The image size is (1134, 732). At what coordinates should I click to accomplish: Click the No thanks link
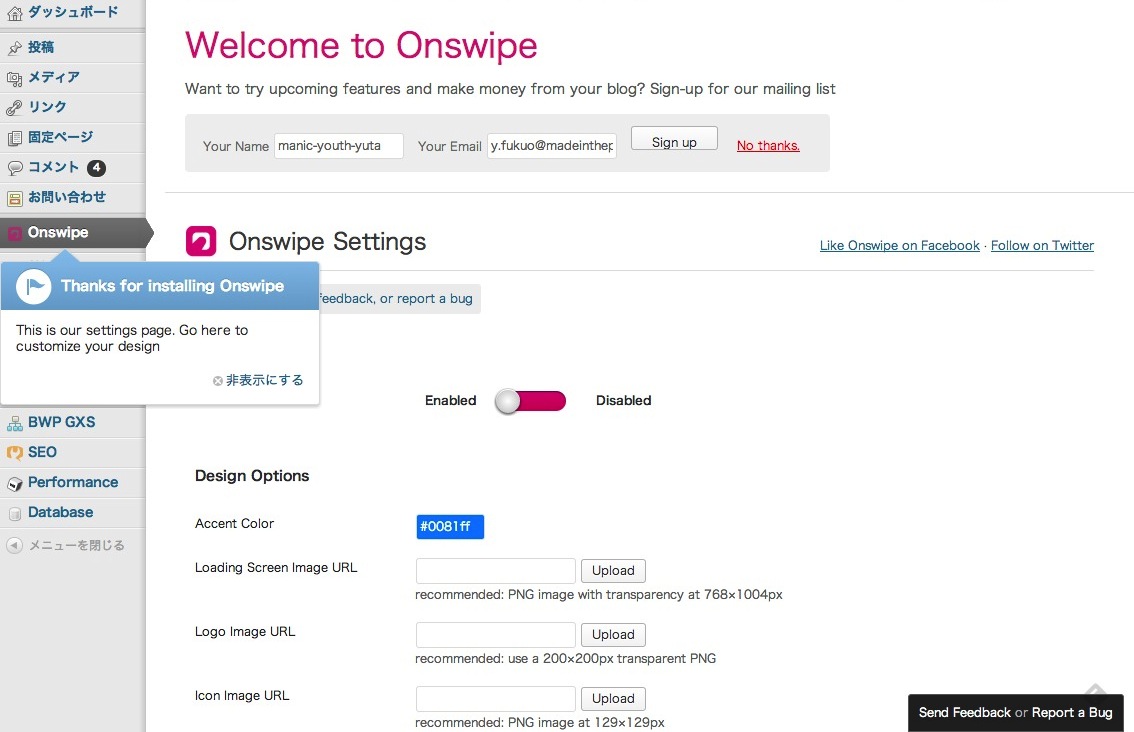tap(768, 146)
